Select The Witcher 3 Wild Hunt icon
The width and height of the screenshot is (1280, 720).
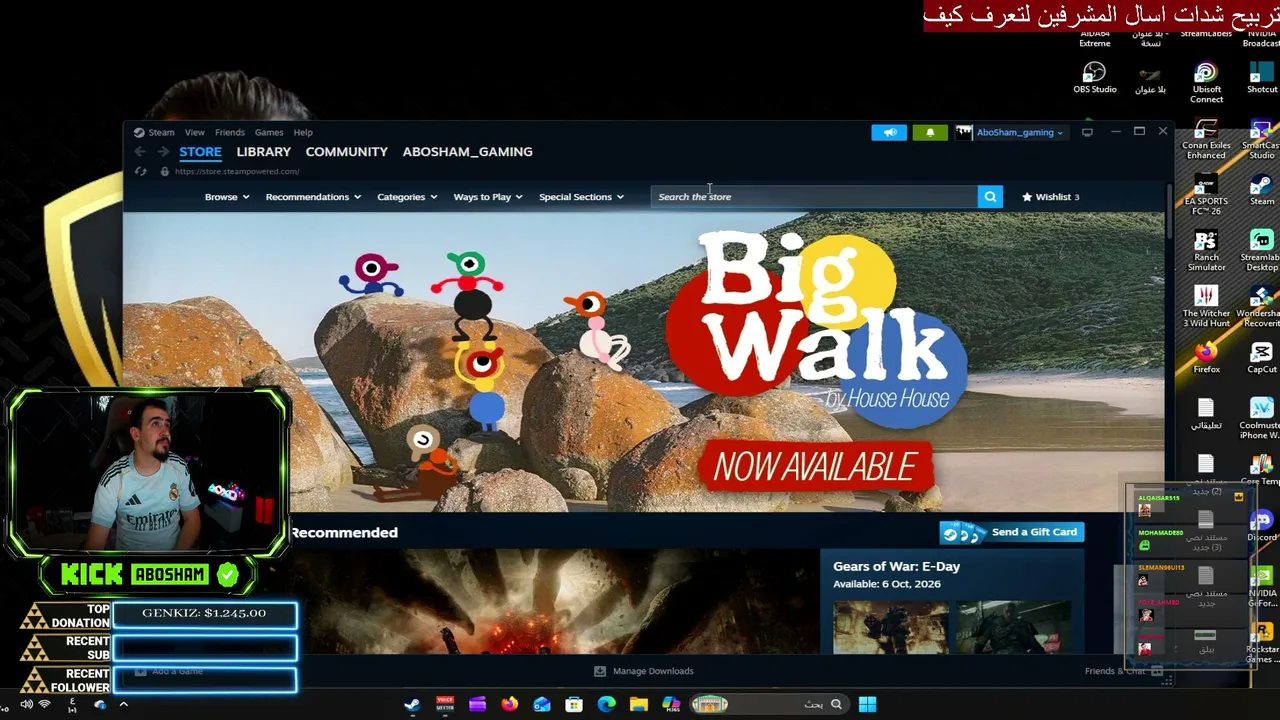pos(1206,307)
